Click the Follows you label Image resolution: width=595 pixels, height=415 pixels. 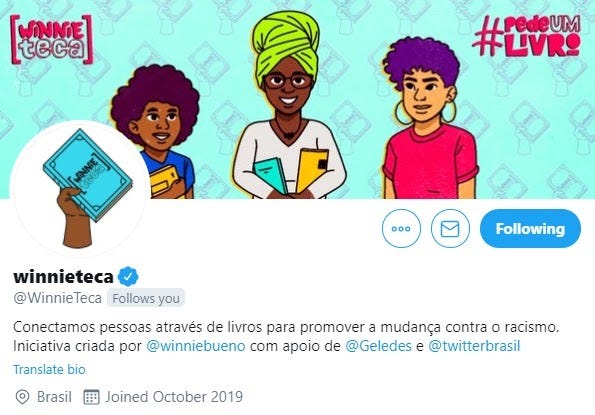(146, 298)
